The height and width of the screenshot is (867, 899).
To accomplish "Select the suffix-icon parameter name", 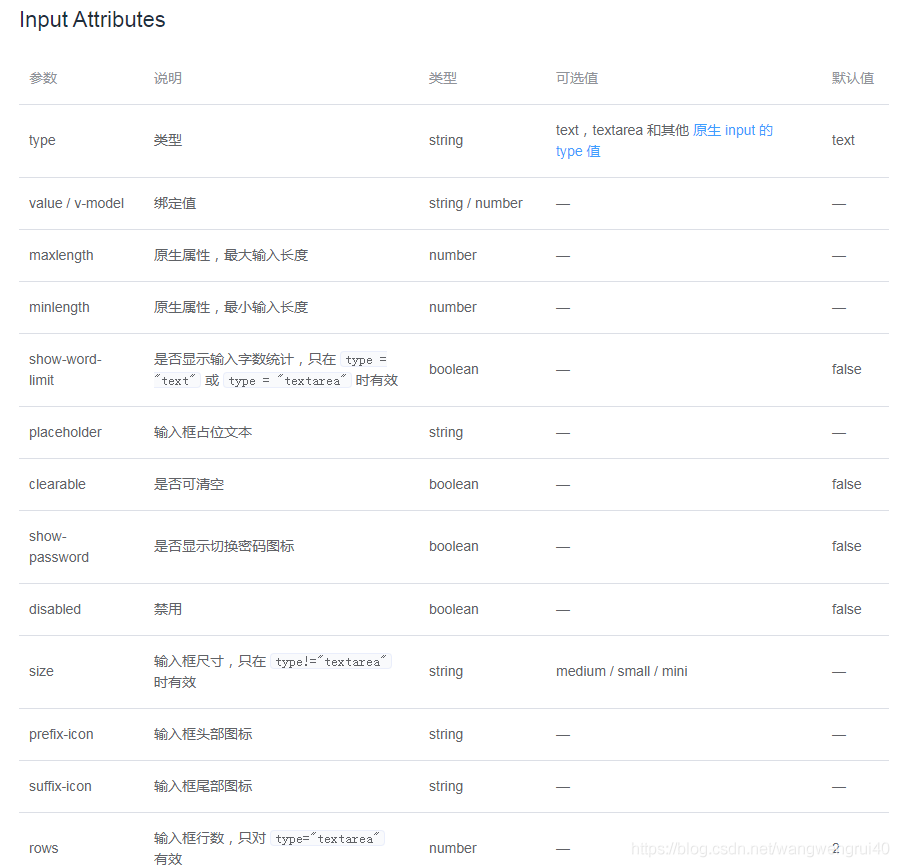I will [x=60, y=786].
